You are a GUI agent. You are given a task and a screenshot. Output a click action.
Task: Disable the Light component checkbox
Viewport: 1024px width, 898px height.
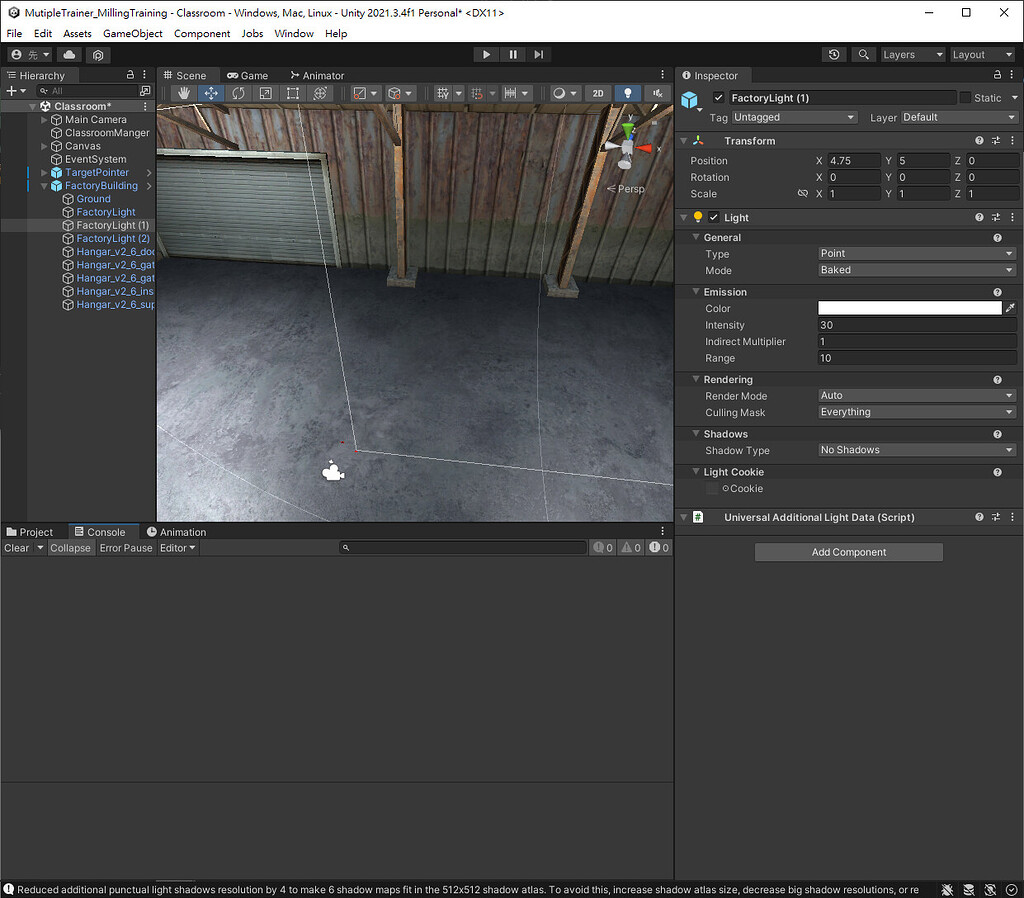(x=714, y=218)
